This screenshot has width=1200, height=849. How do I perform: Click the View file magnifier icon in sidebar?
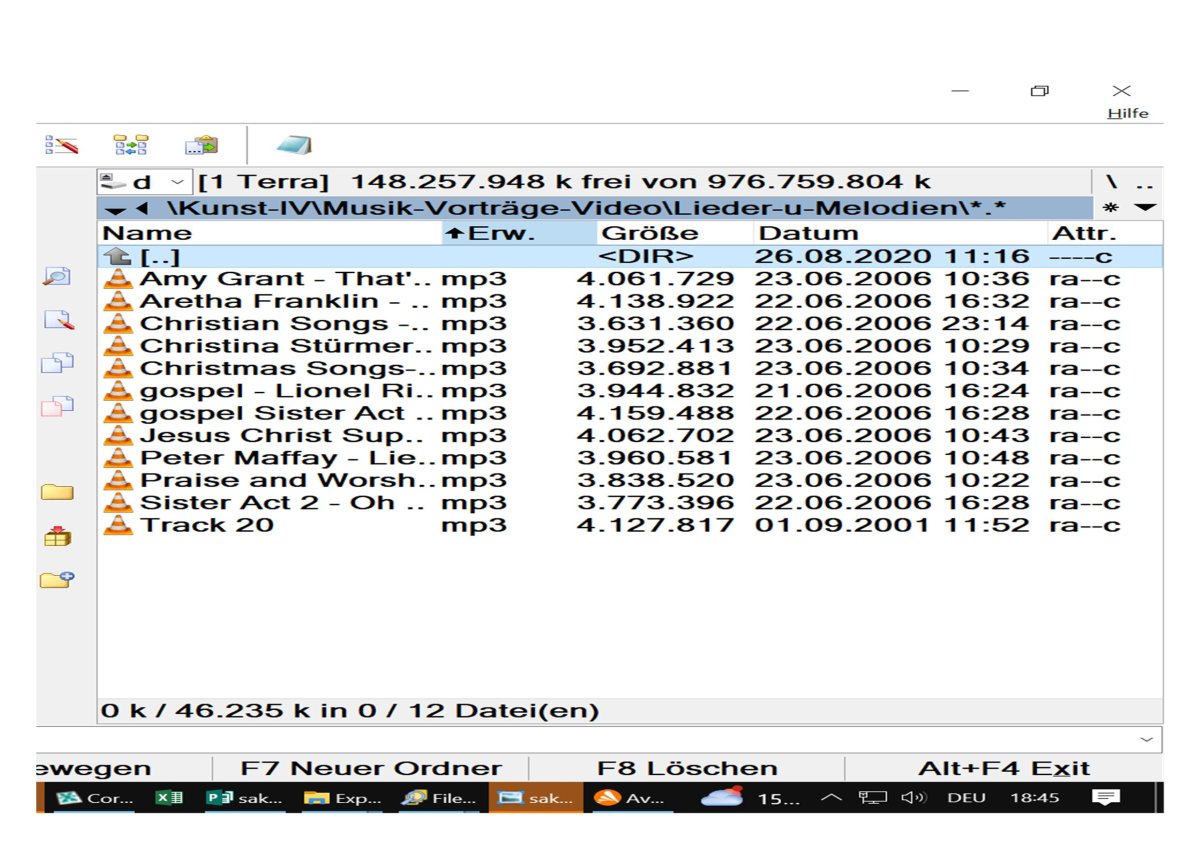[57, 277]
